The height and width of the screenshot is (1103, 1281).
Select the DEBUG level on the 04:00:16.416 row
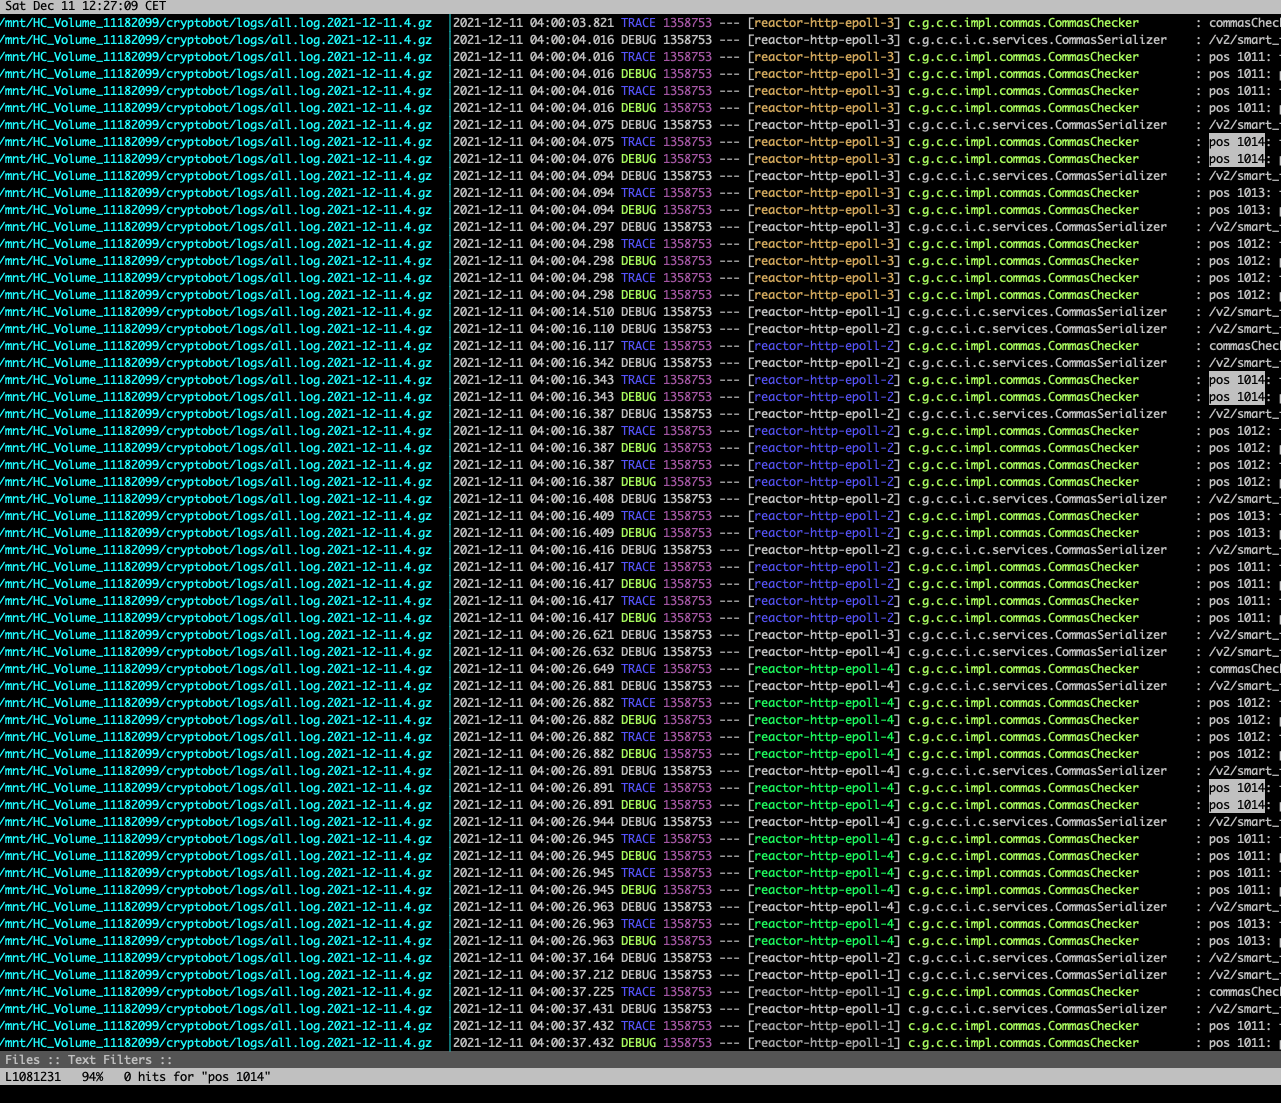click(638, 550)
